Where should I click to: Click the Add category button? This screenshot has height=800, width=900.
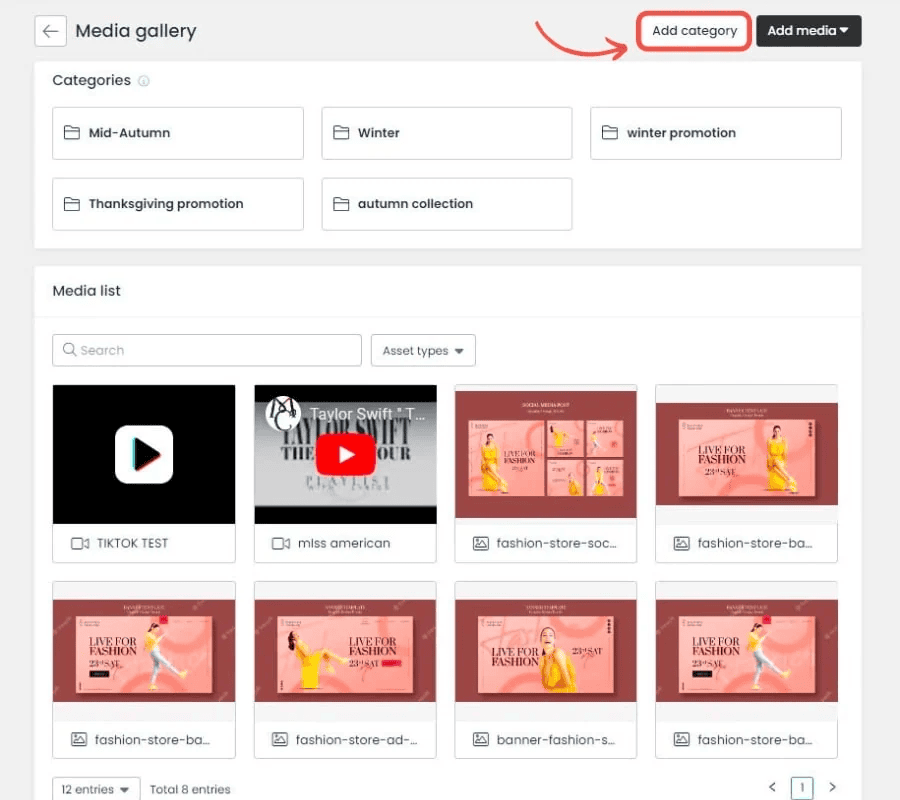694,31
